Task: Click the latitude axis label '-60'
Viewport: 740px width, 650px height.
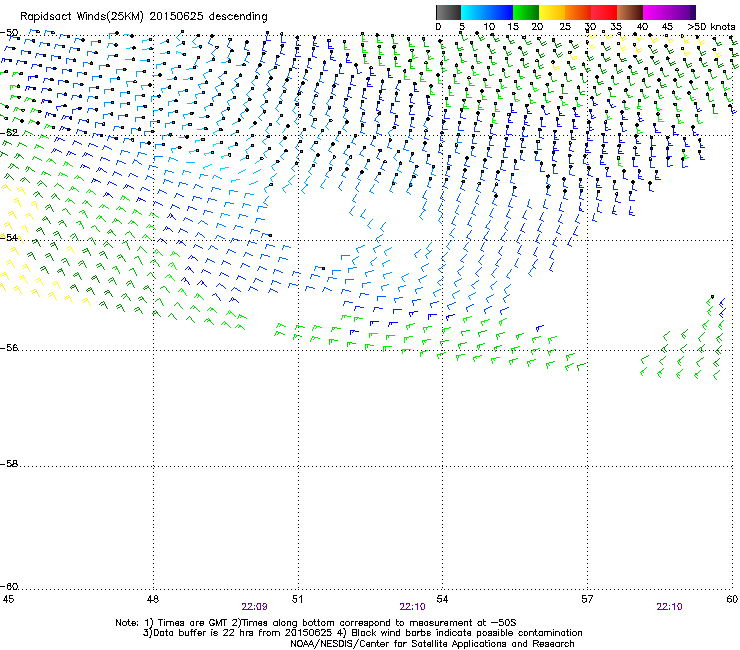Action: point(9,586)
